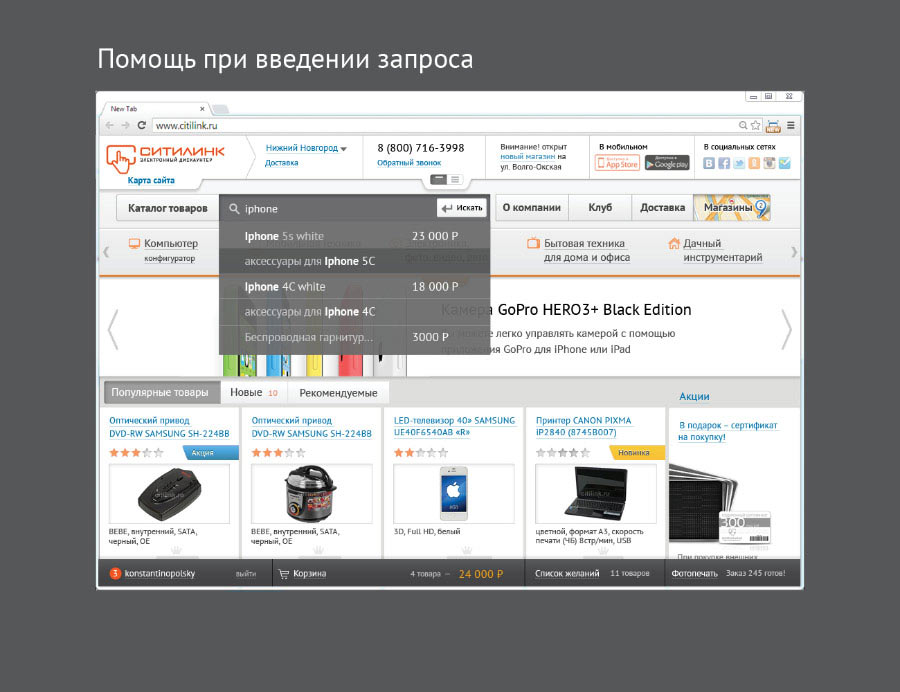Bookmark the page with the star icon

point(755,126)
